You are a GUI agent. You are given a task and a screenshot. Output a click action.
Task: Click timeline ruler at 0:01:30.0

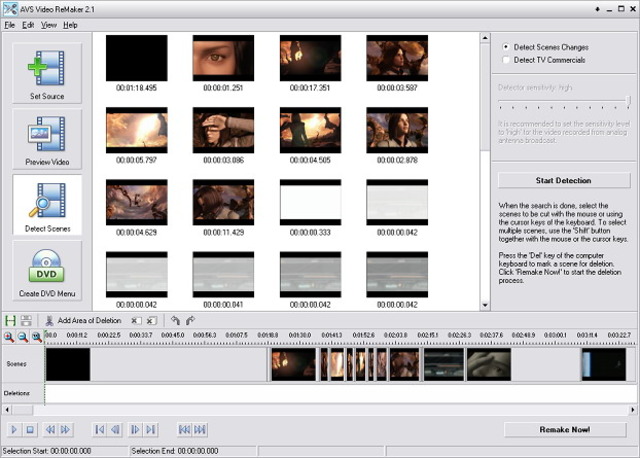[x=300, y=335]
